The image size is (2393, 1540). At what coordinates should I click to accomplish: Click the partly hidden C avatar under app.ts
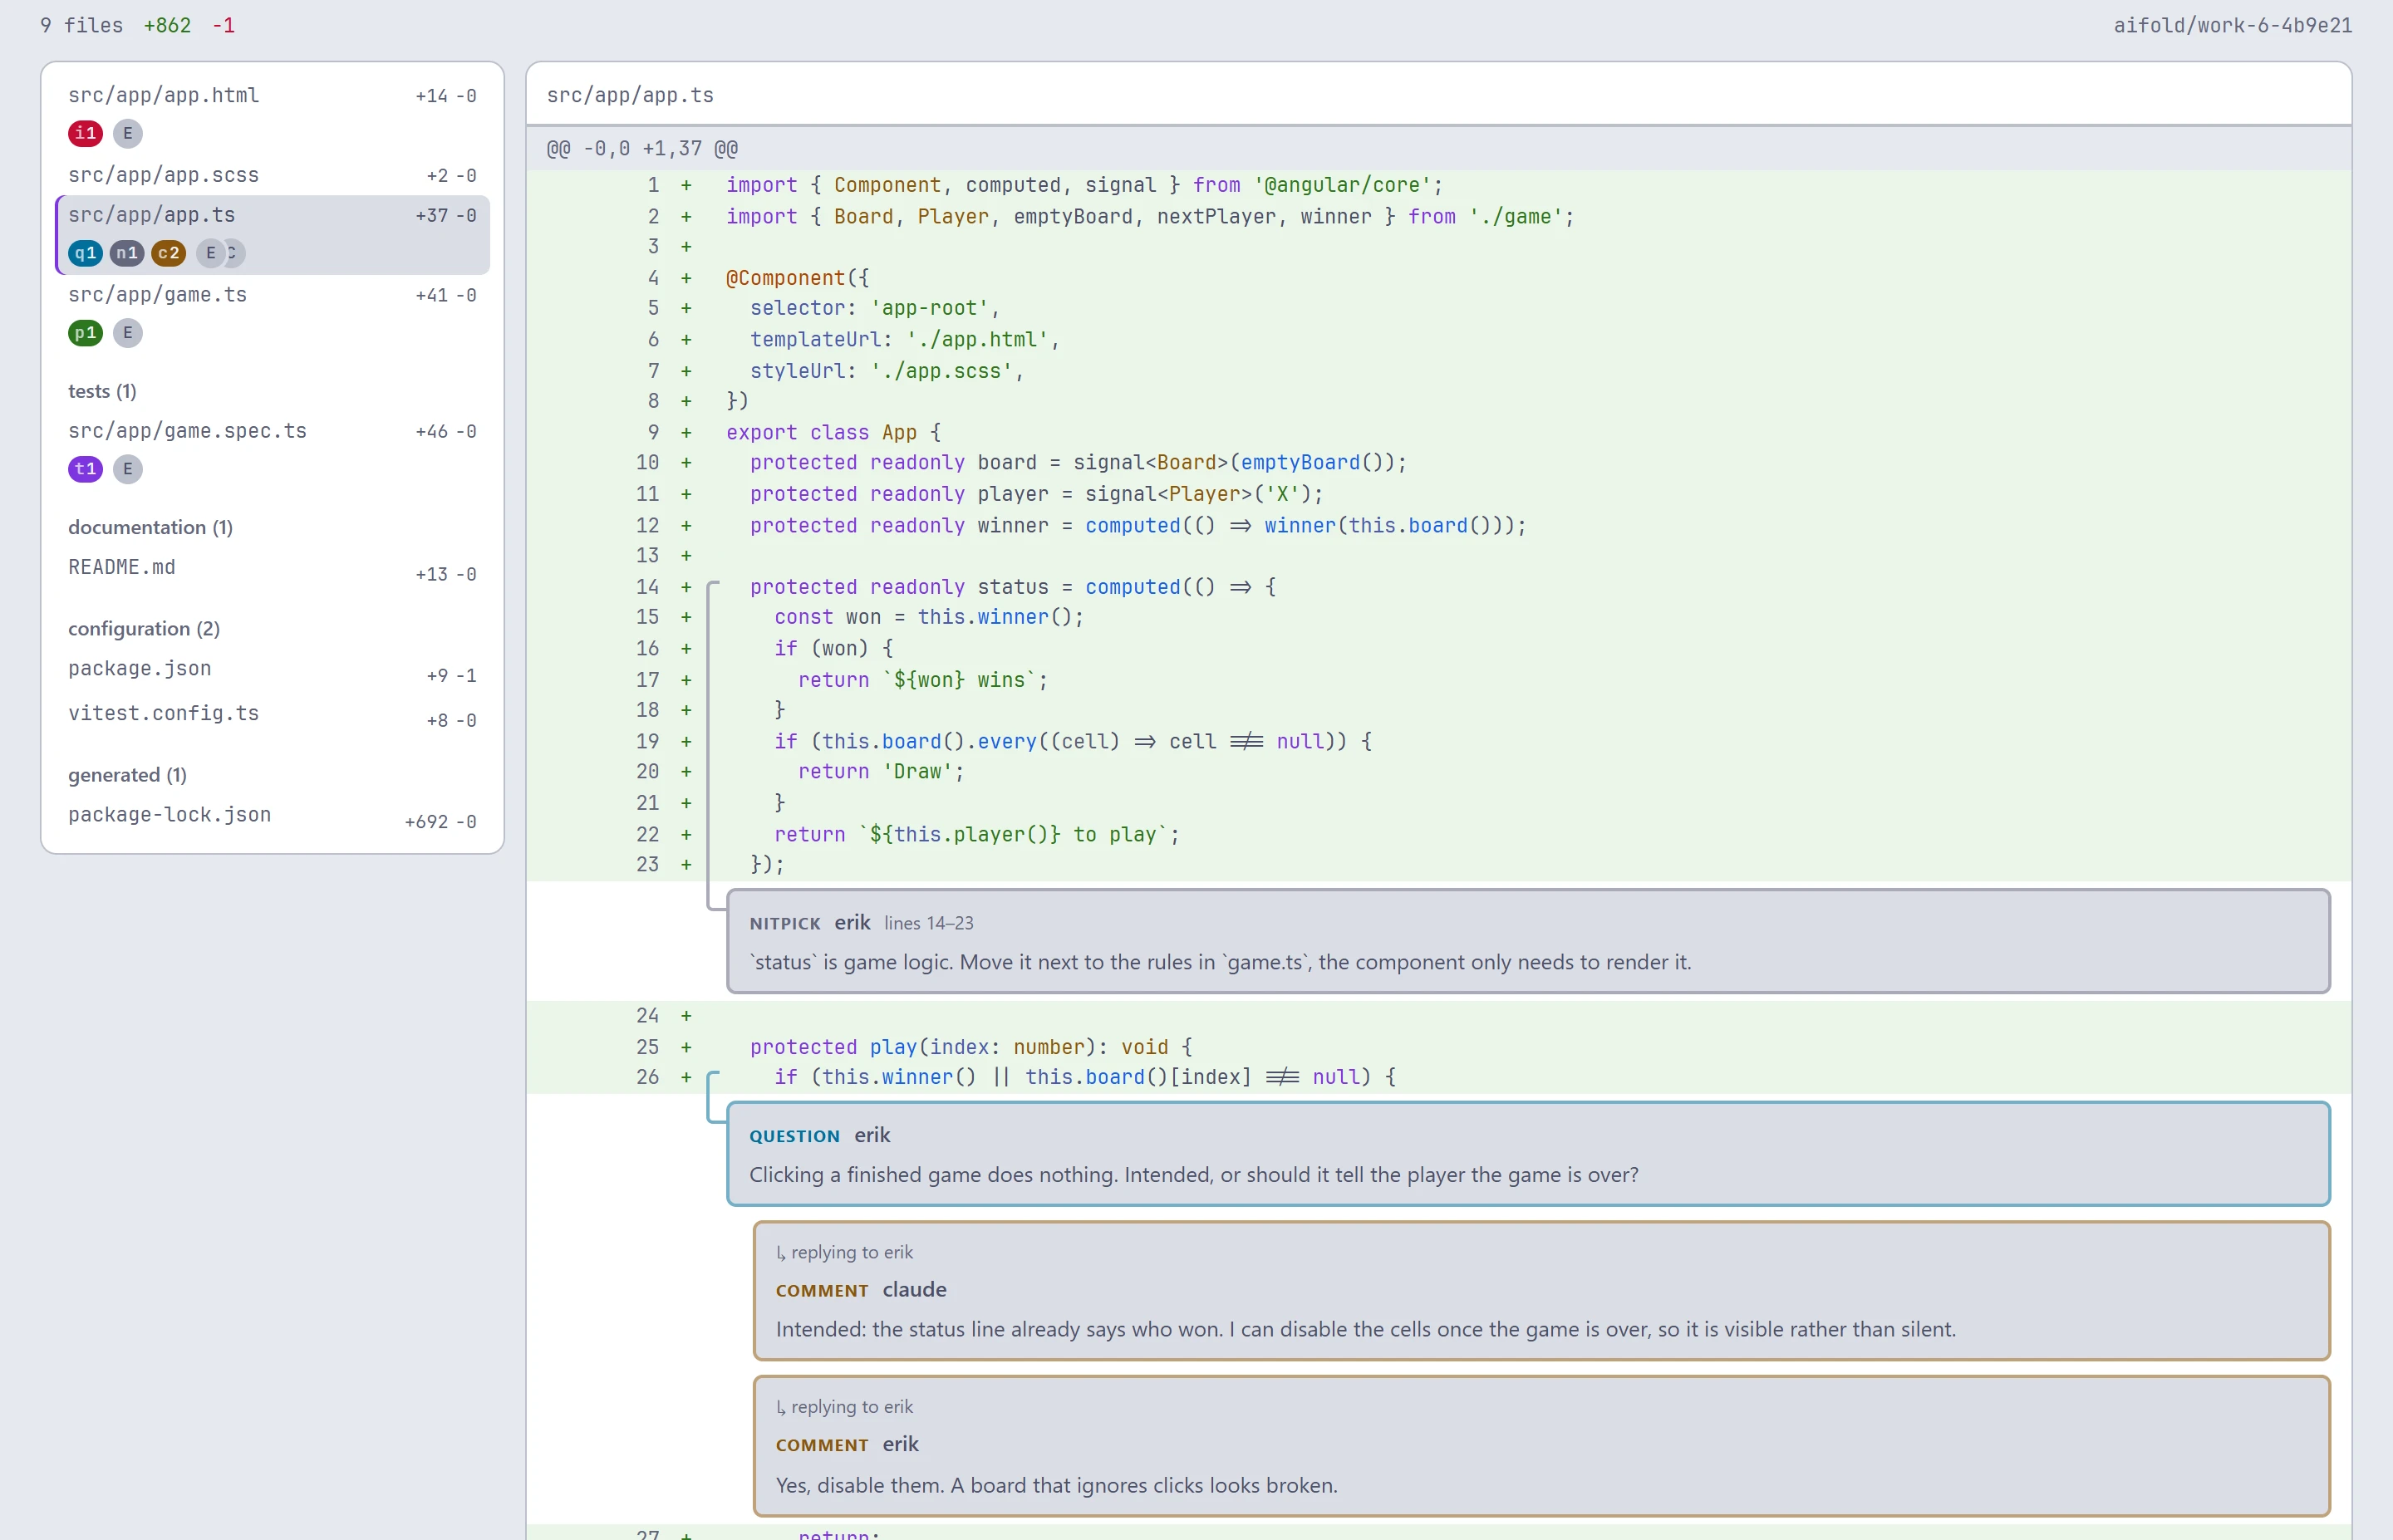(236, 253)
